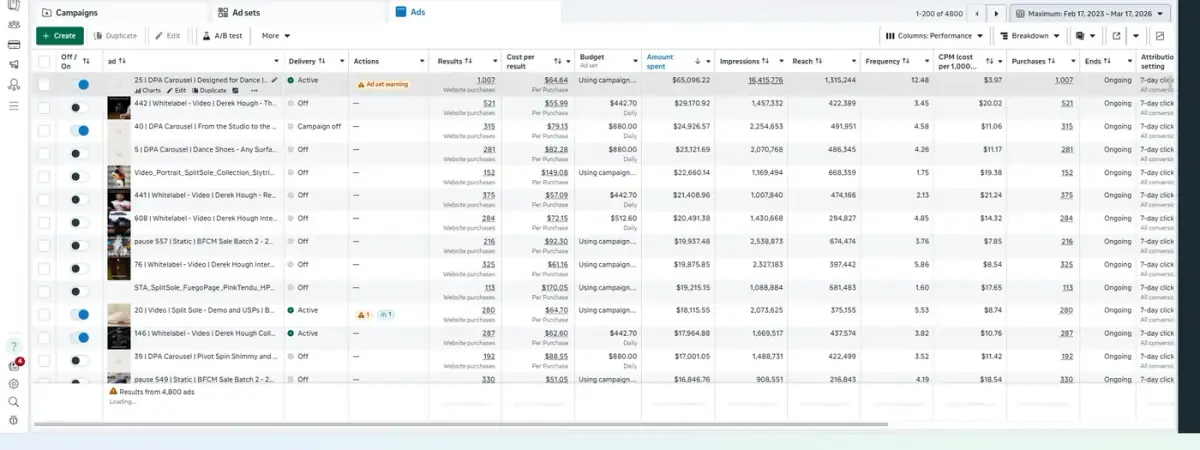This screenshot has width=1200, height=450.
Task: Open the Actions column dropdown arrow
Action: [x=422, y=61]
